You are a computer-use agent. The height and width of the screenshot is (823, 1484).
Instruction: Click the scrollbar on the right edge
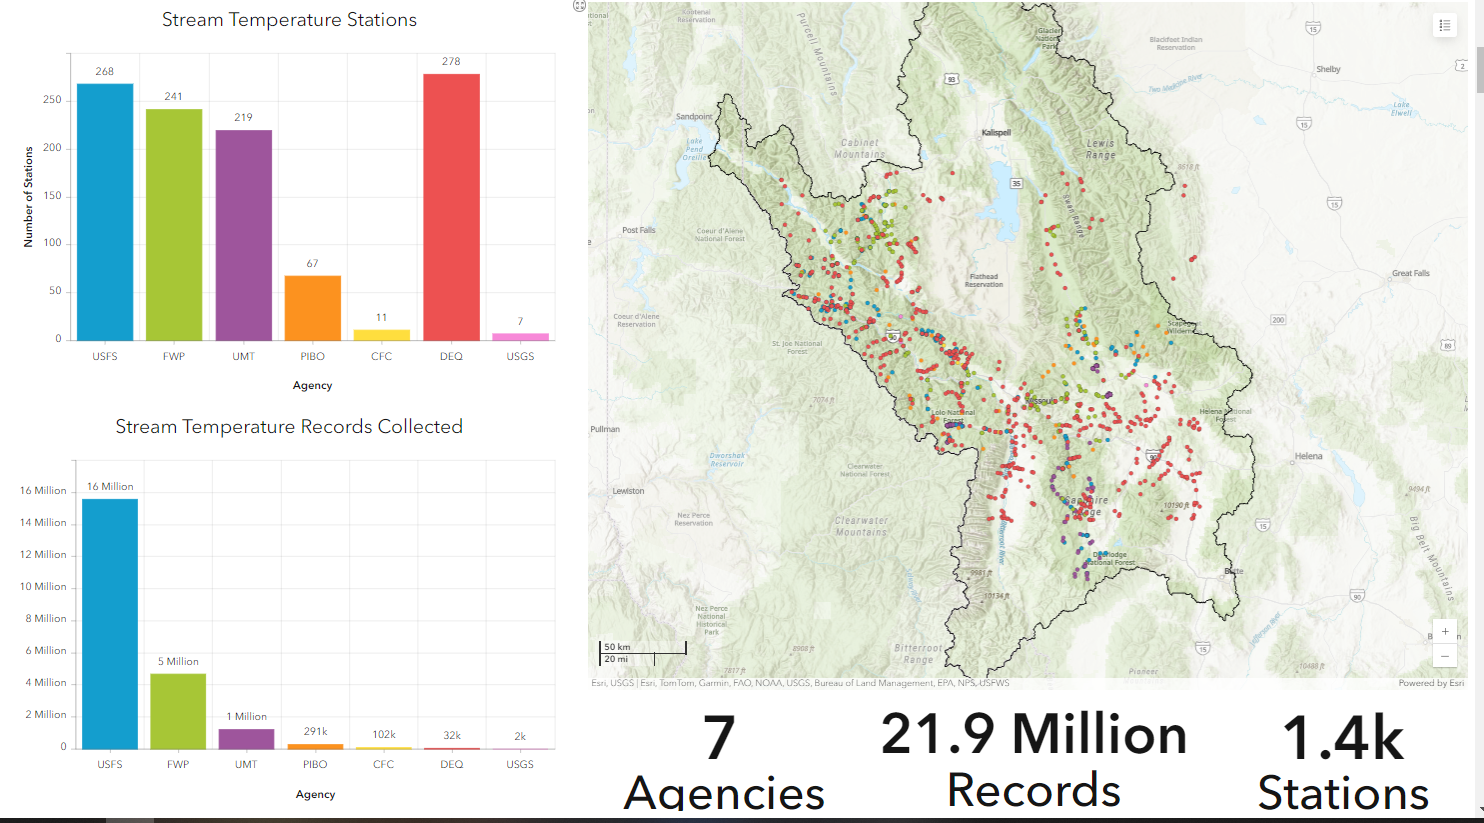(x=1478, y=70)
